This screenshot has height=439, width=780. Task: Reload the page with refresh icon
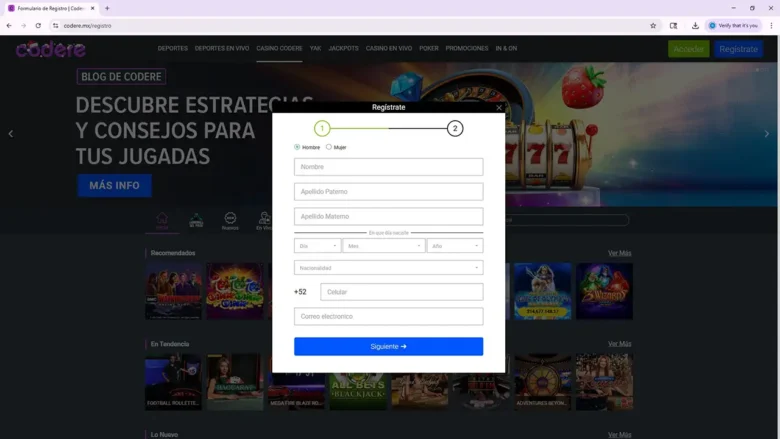(38, 26)
